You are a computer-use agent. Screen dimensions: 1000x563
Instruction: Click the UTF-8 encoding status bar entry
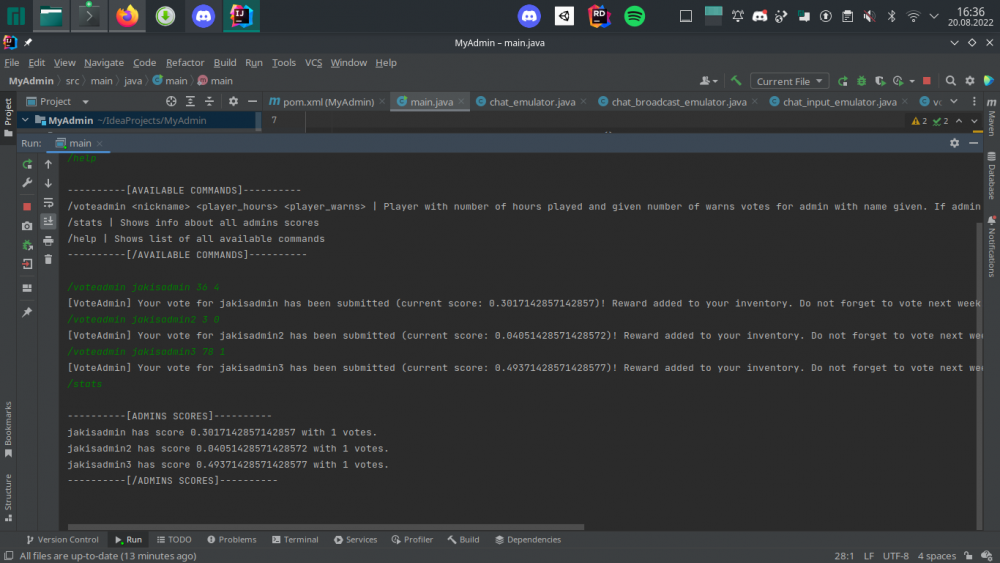pyautogui.click(x=895, y=556)
